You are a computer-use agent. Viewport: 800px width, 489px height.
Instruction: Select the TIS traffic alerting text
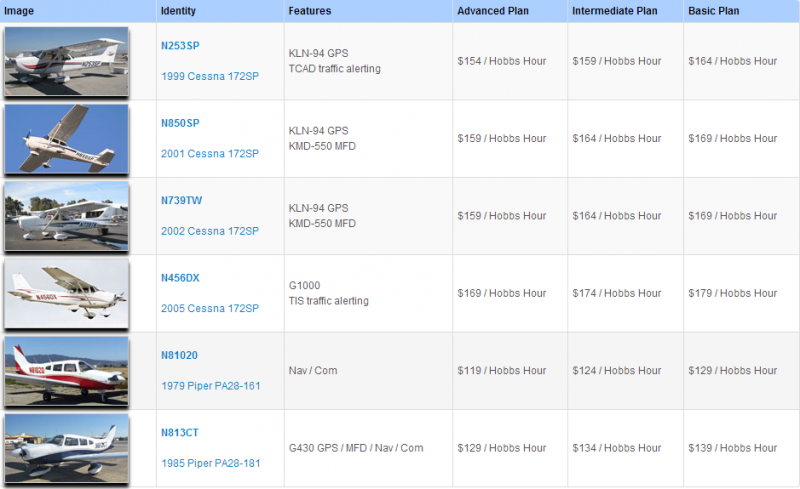[329, 301]
